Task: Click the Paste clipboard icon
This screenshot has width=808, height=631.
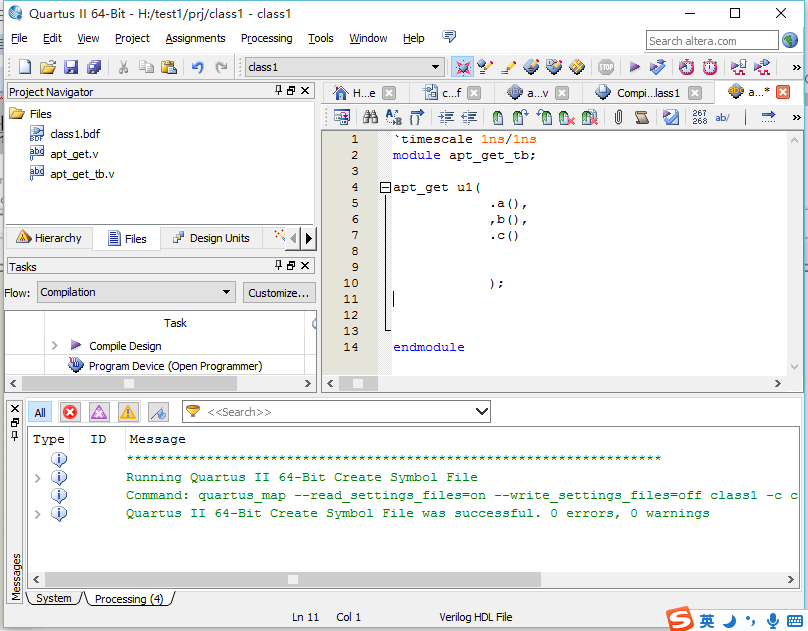Action: pos(169,67)
